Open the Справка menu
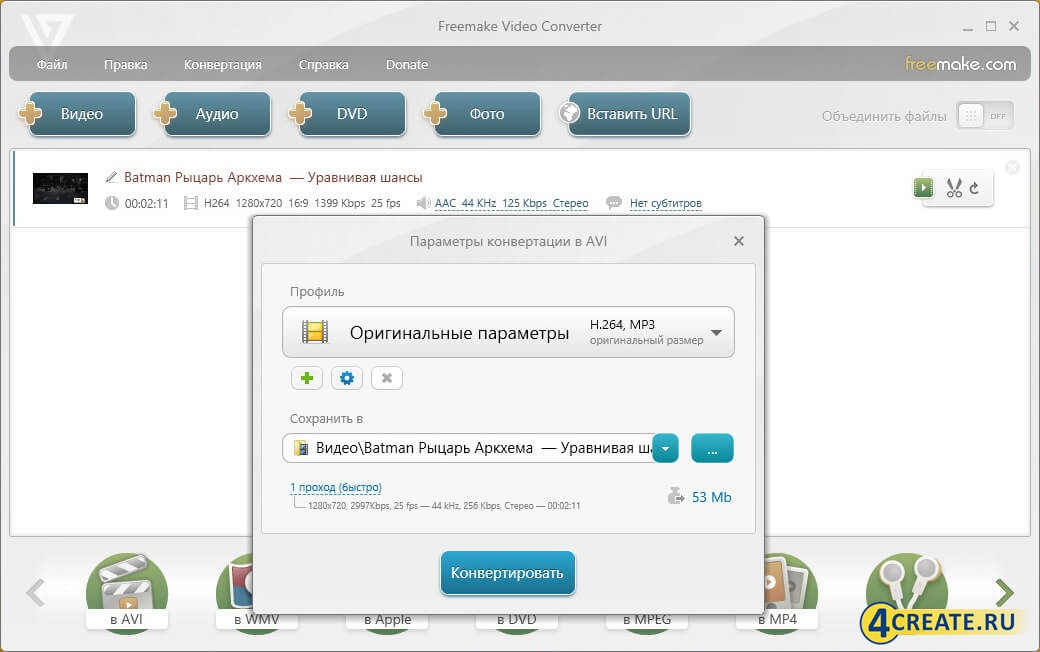The width and height of the screenshot is (1040, 652). (323, 64)
